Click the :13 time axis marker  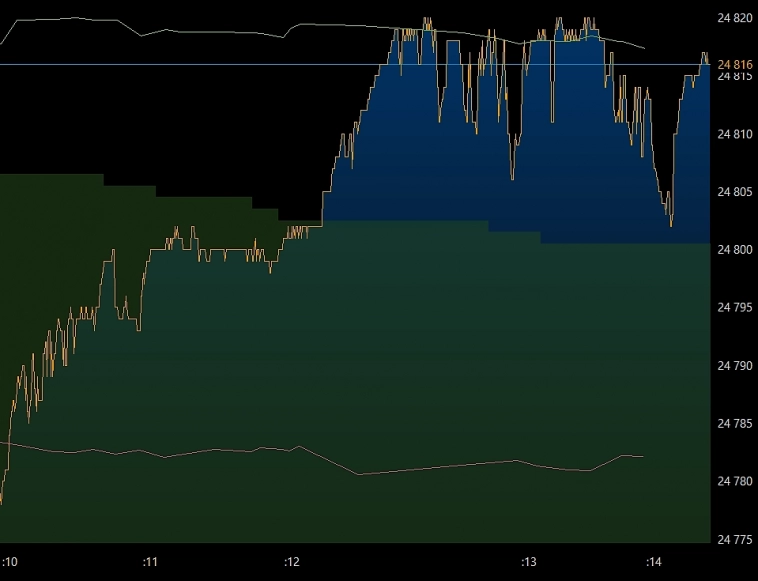(529, 563)
